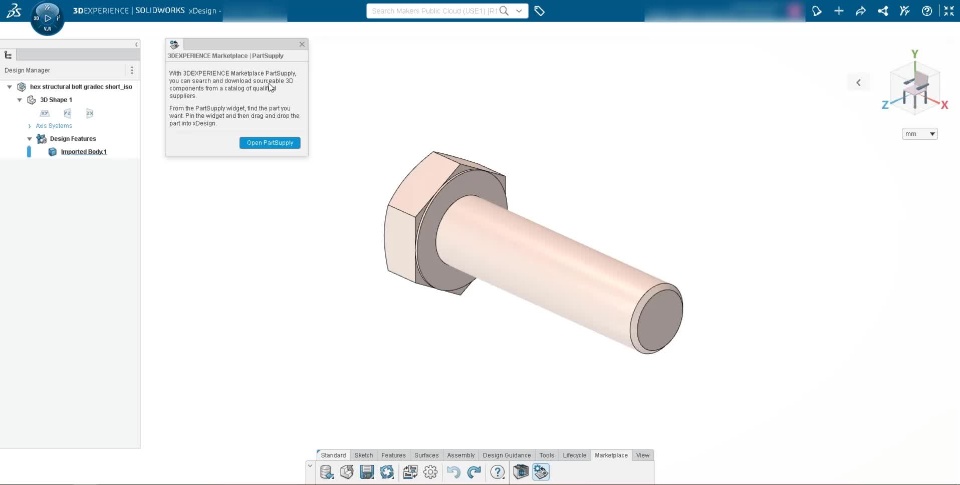
Task: Click the PartSupply panel header icon
Action: coord(174,45)
